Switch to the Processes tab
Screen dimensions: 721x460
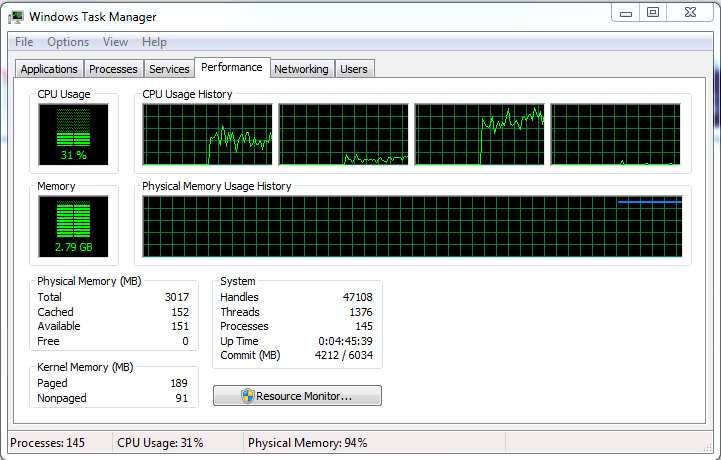113,69
